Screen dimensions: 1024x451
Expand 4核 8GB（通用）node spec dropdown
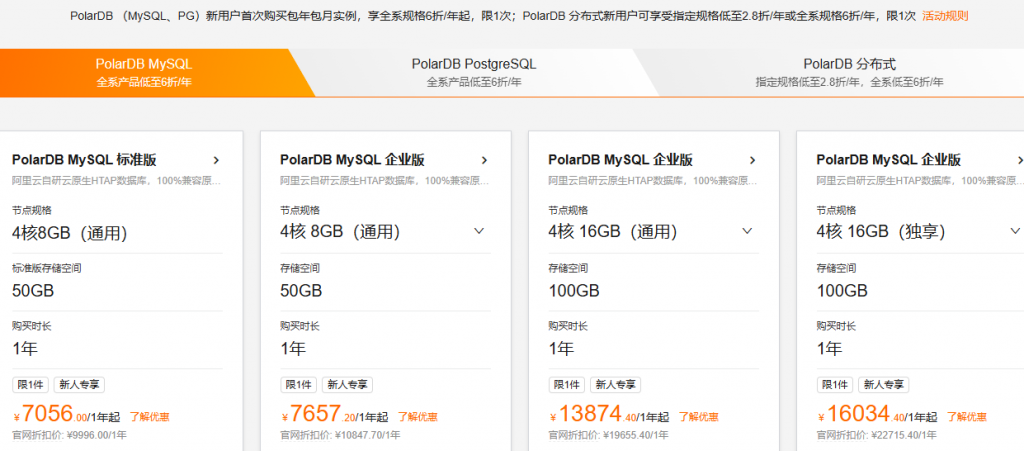[x=479, y=231]
